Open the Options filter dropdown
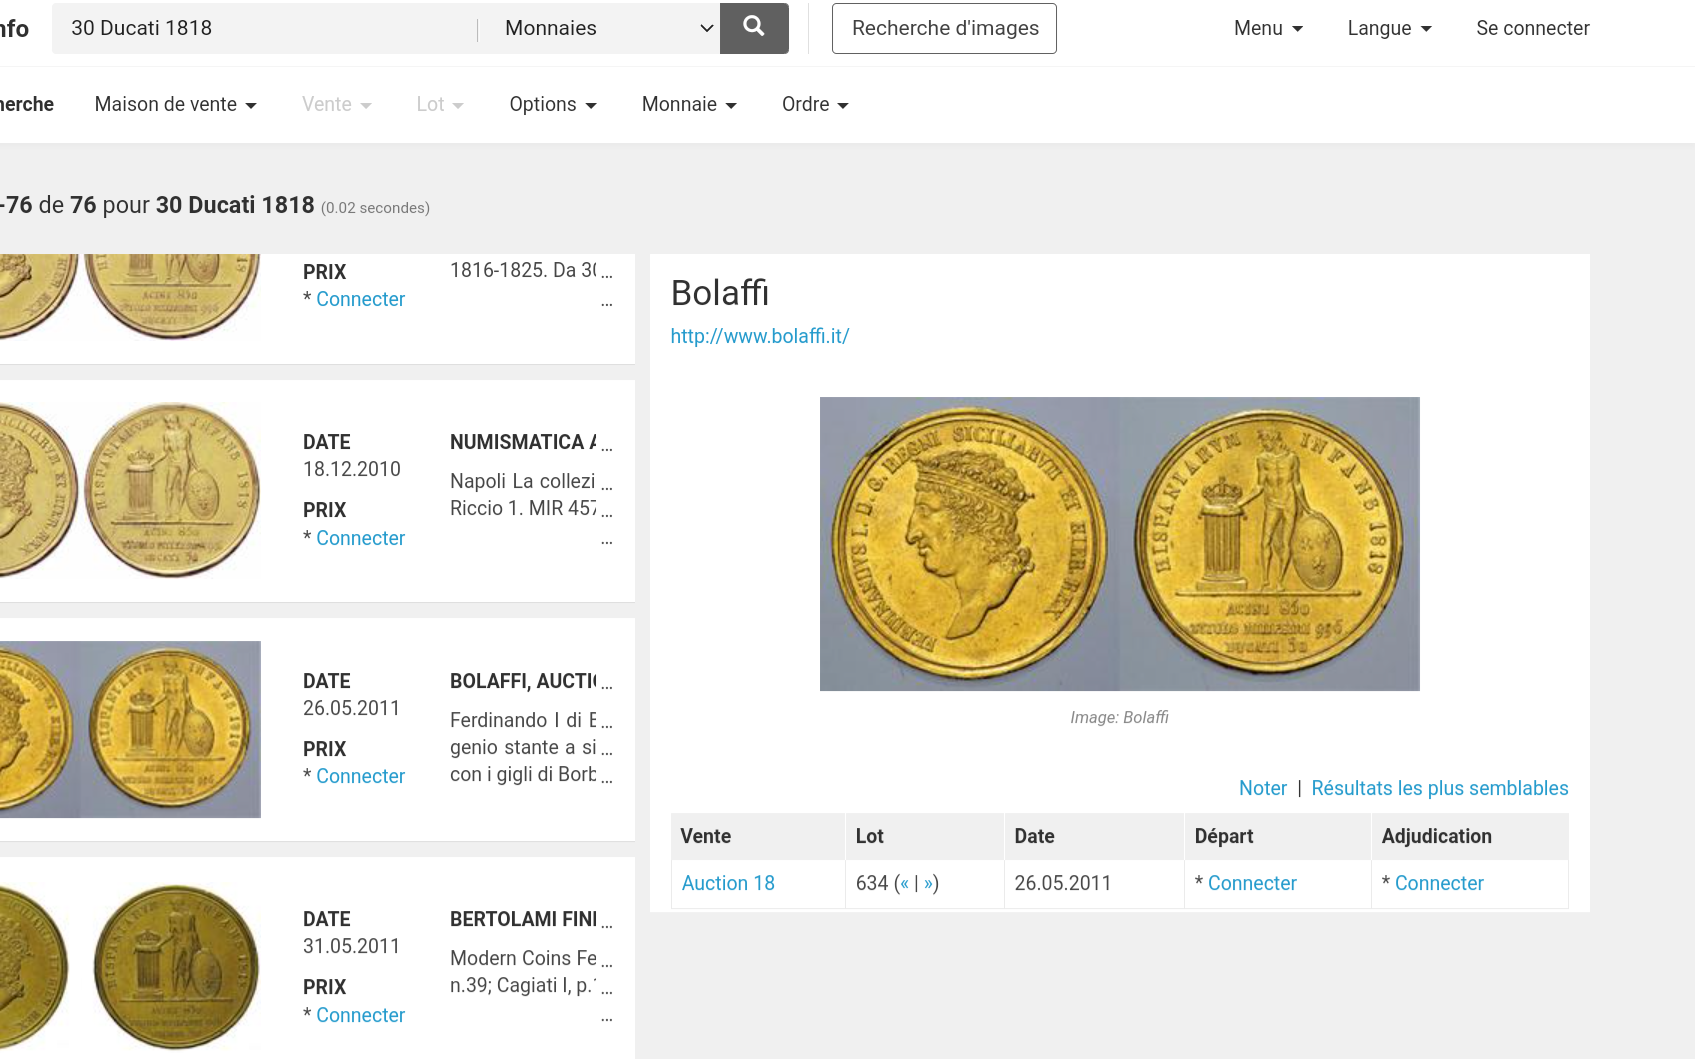Screen dimensions: 1695x1059 coord(552,104)
